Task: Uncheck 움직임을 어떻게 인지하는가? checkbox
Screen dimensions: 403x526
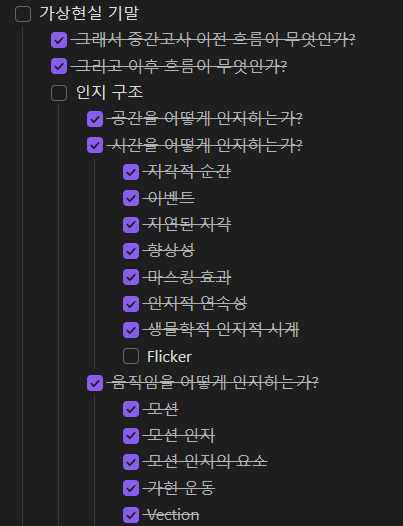Action: point(95,383)
